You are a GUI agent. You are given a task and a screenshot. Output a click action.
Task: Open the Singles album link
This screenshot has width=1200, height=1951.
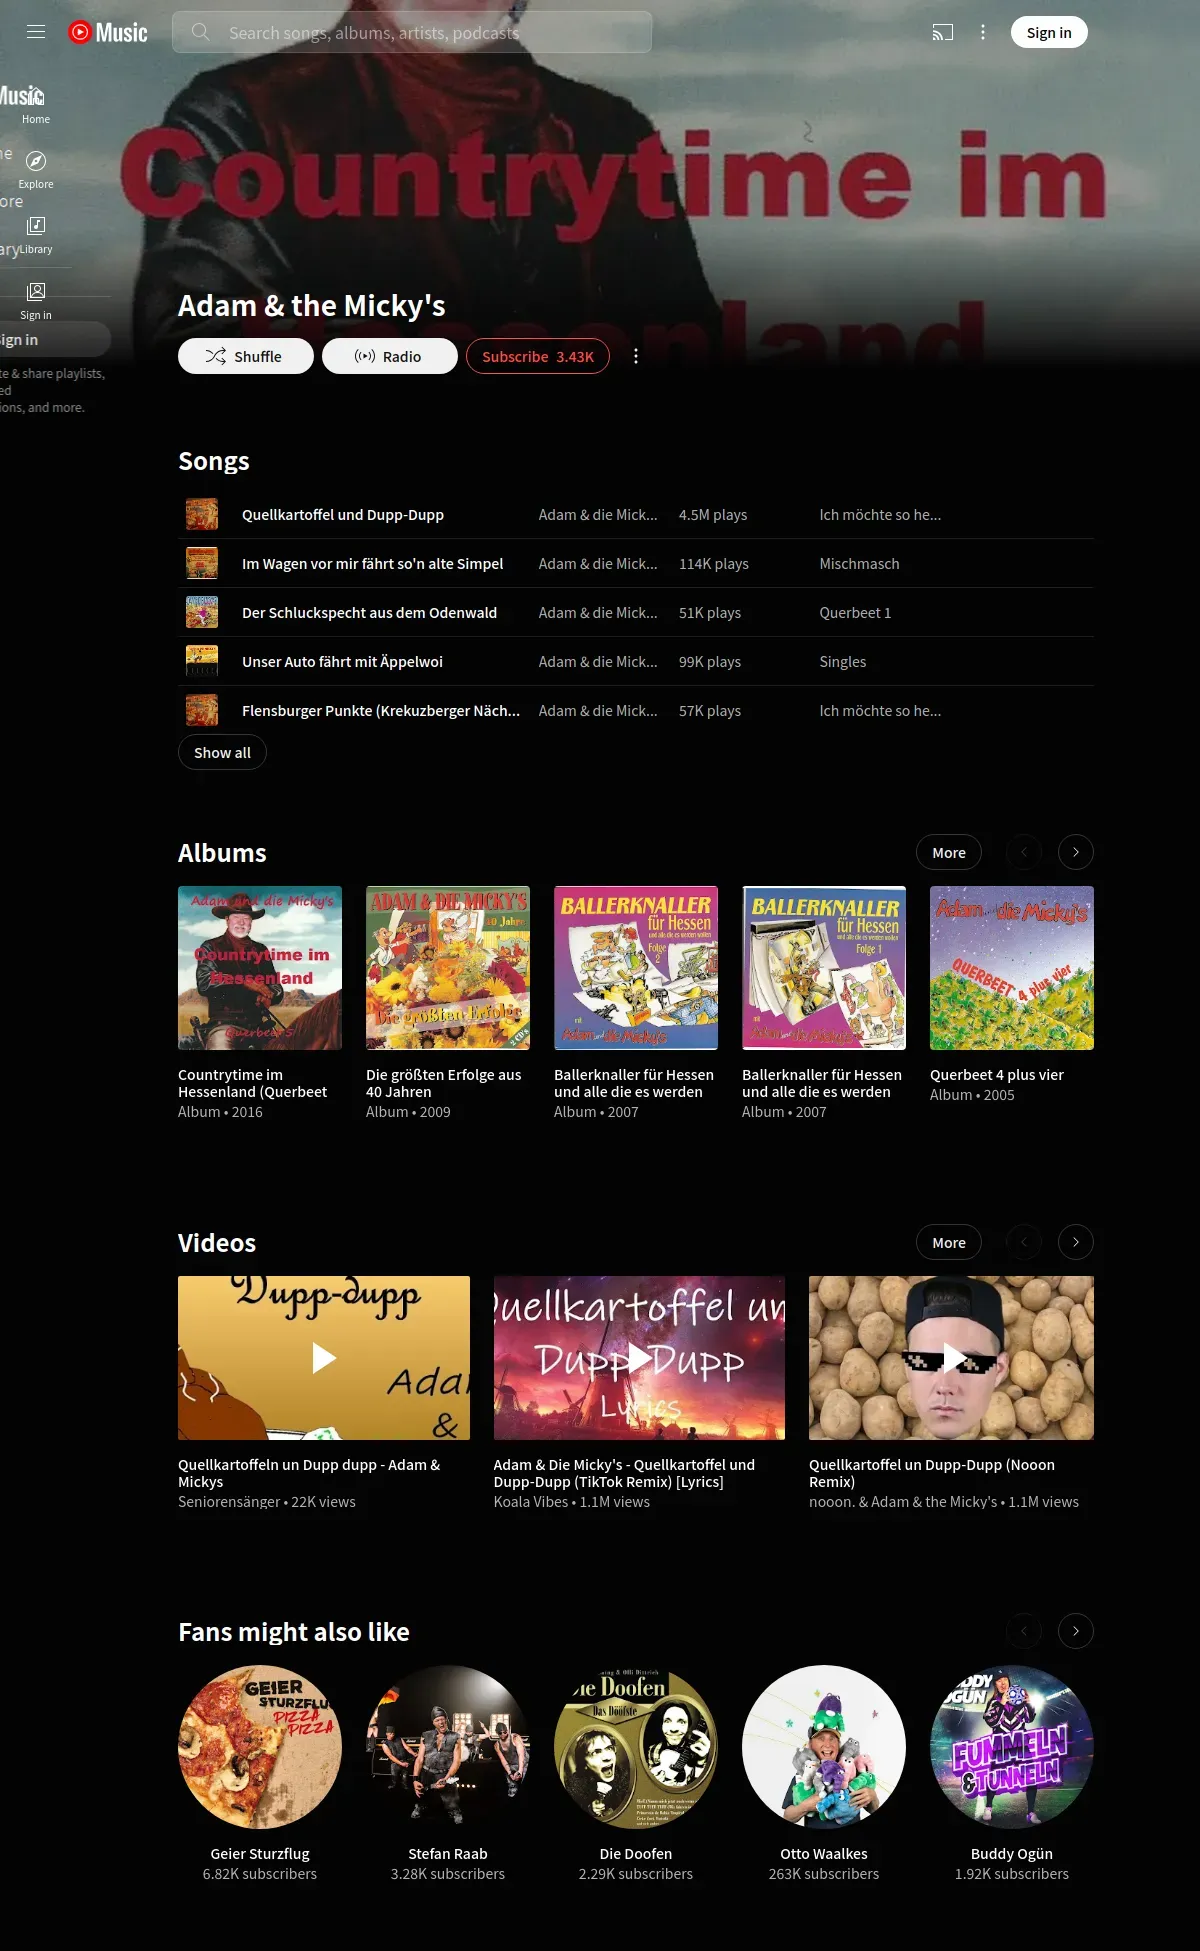tap(843, 661)
